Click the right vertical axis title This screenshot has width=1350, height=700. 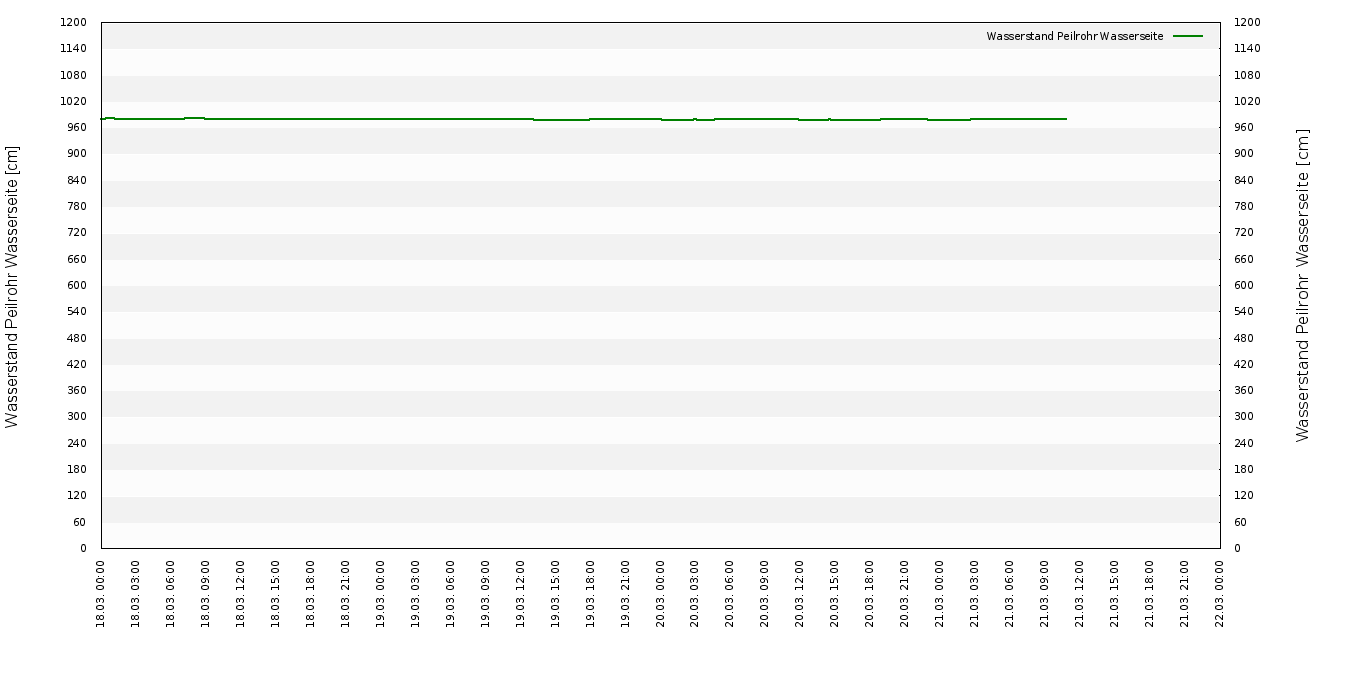coord(1302,286)
